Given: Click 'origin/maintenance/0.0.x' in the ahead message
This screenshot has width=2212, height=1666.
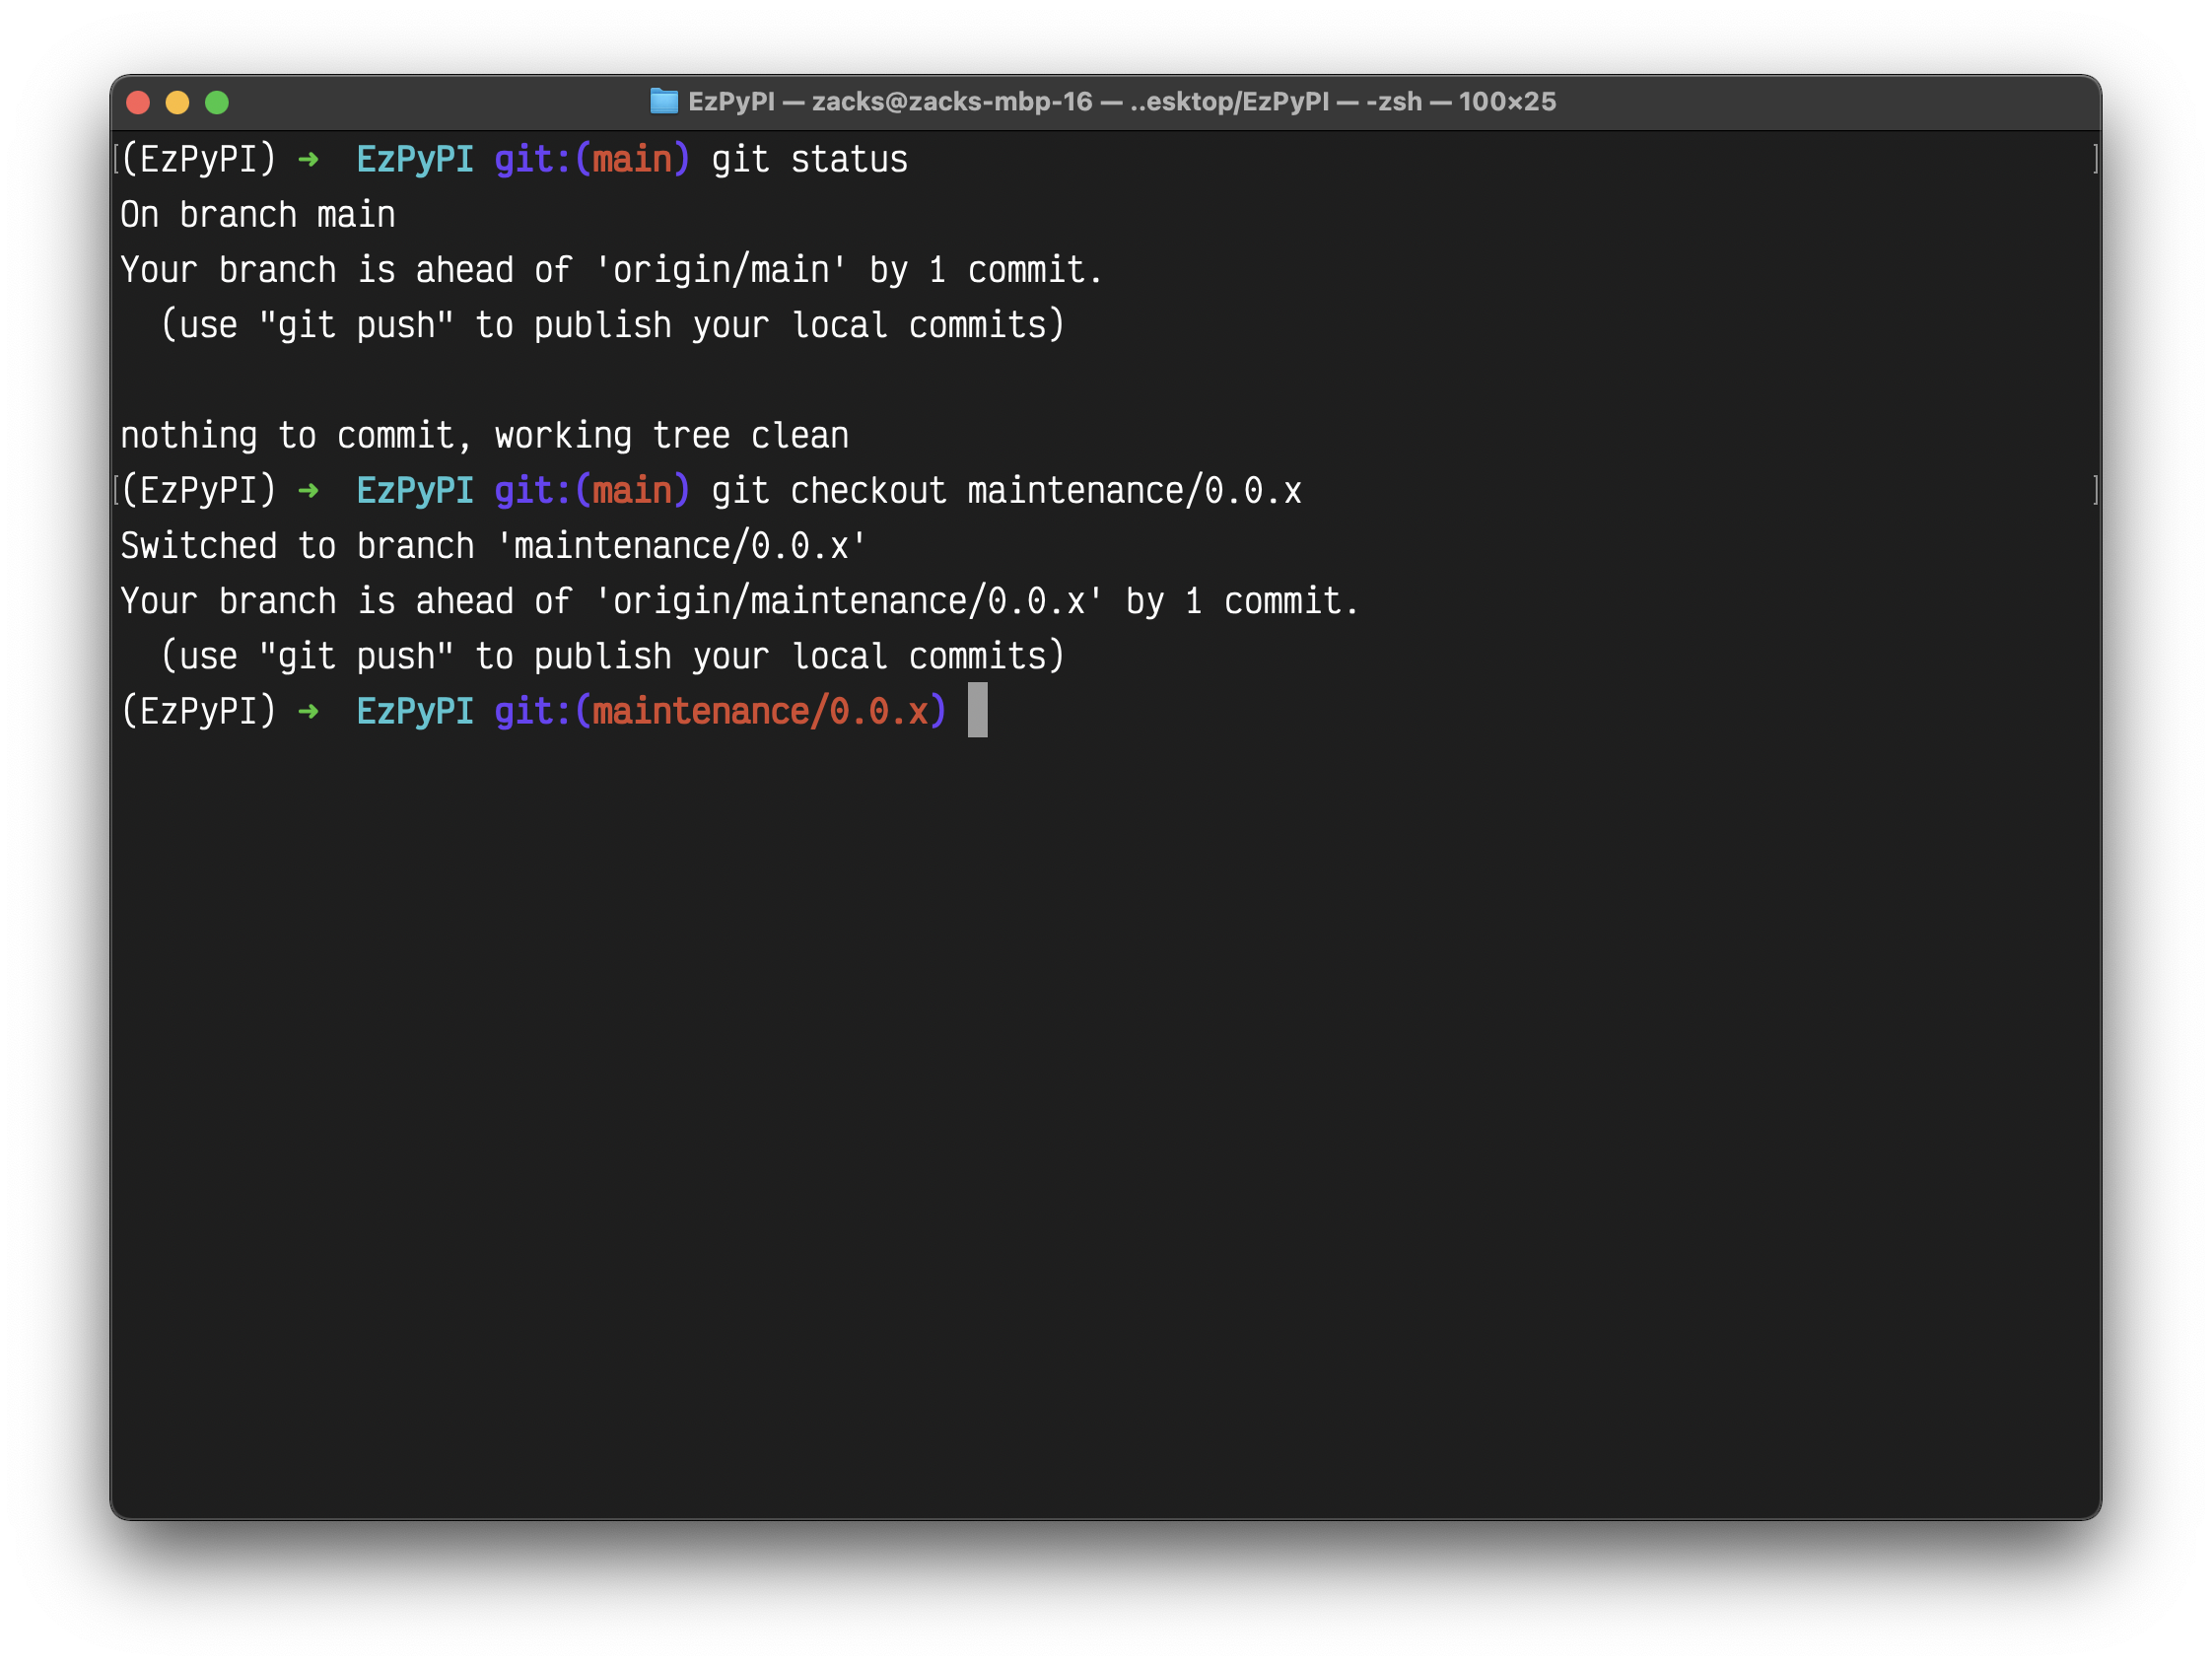Looking at the screenshot, I should (848, 601).
